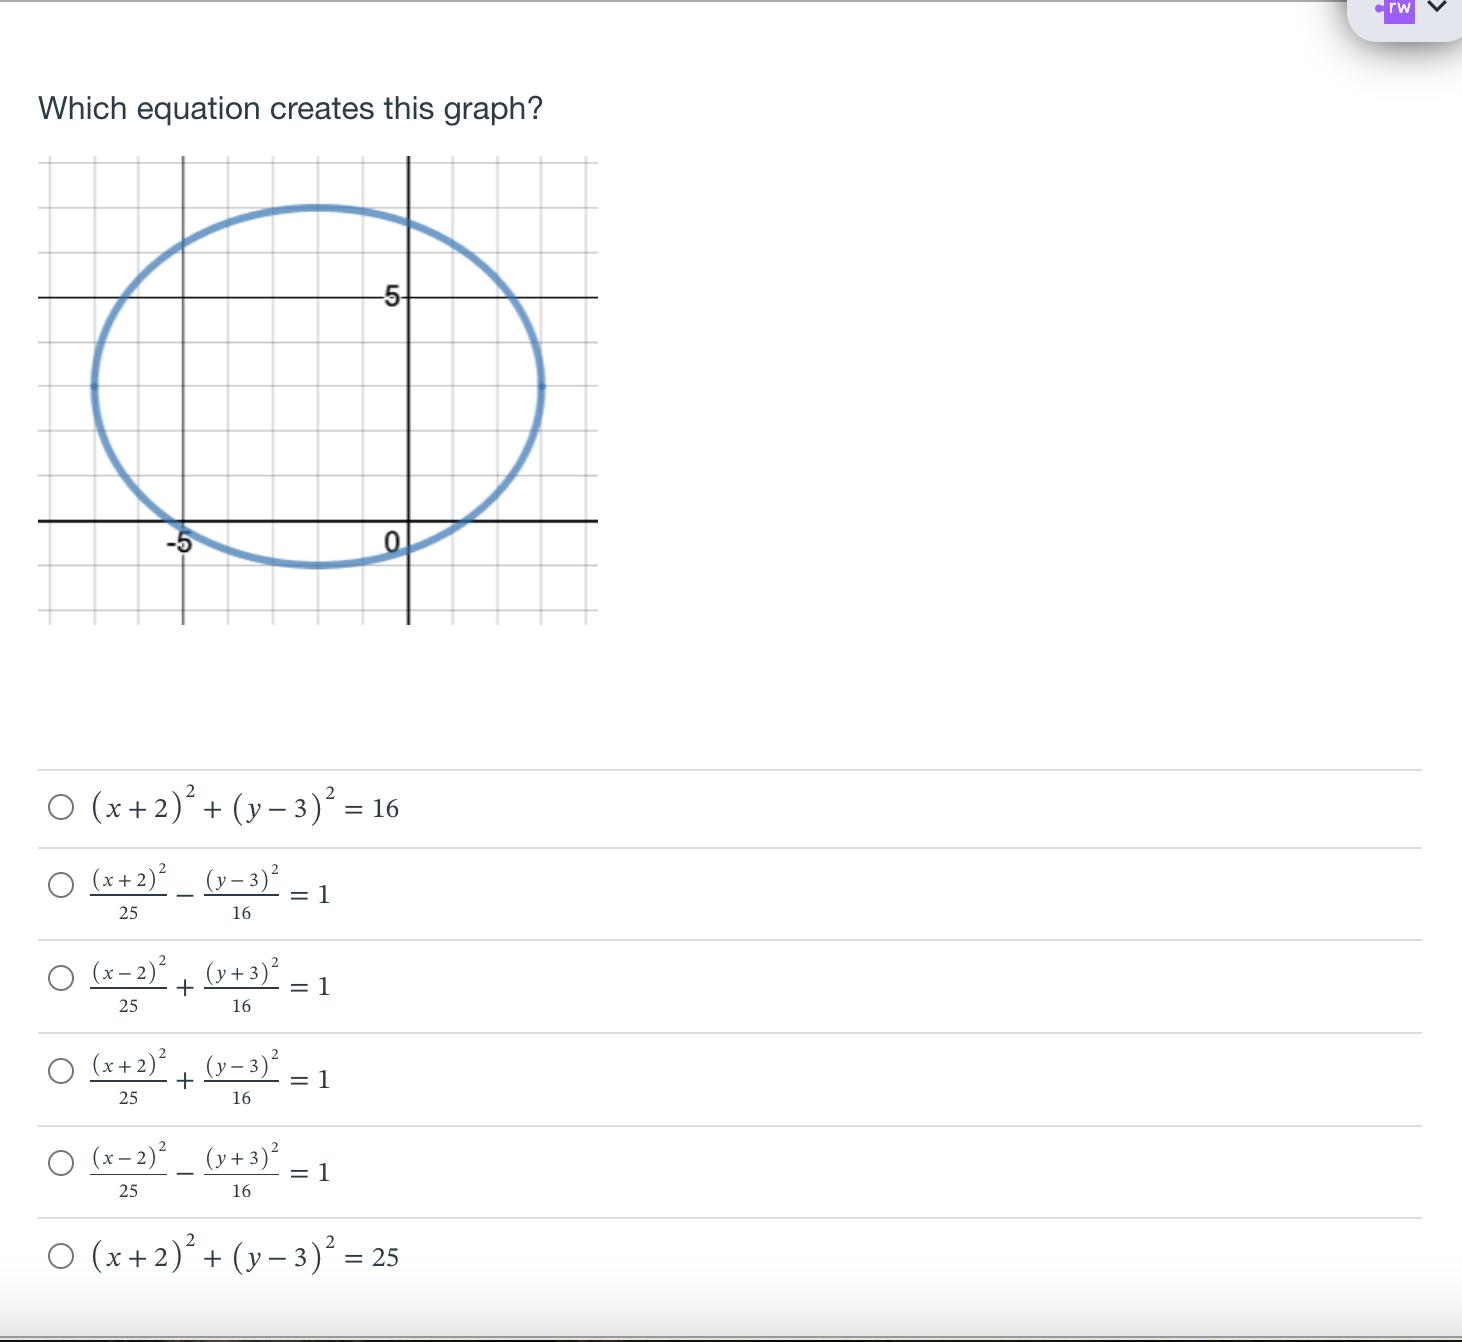Click the equation label next to the first radio
The image size is (1462, 1342).
coord(245,806)
